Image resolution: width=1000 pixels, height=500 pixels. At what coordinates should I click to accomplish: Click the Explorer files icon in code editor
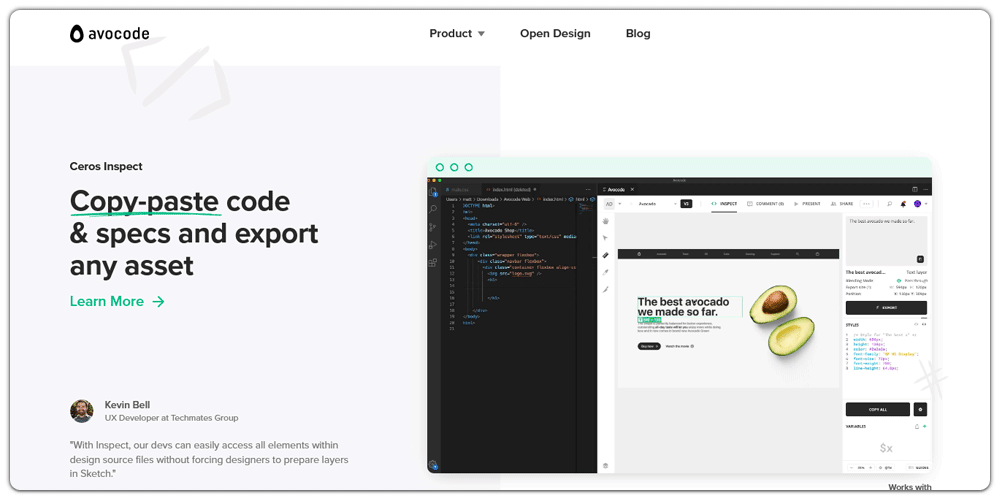433,192
